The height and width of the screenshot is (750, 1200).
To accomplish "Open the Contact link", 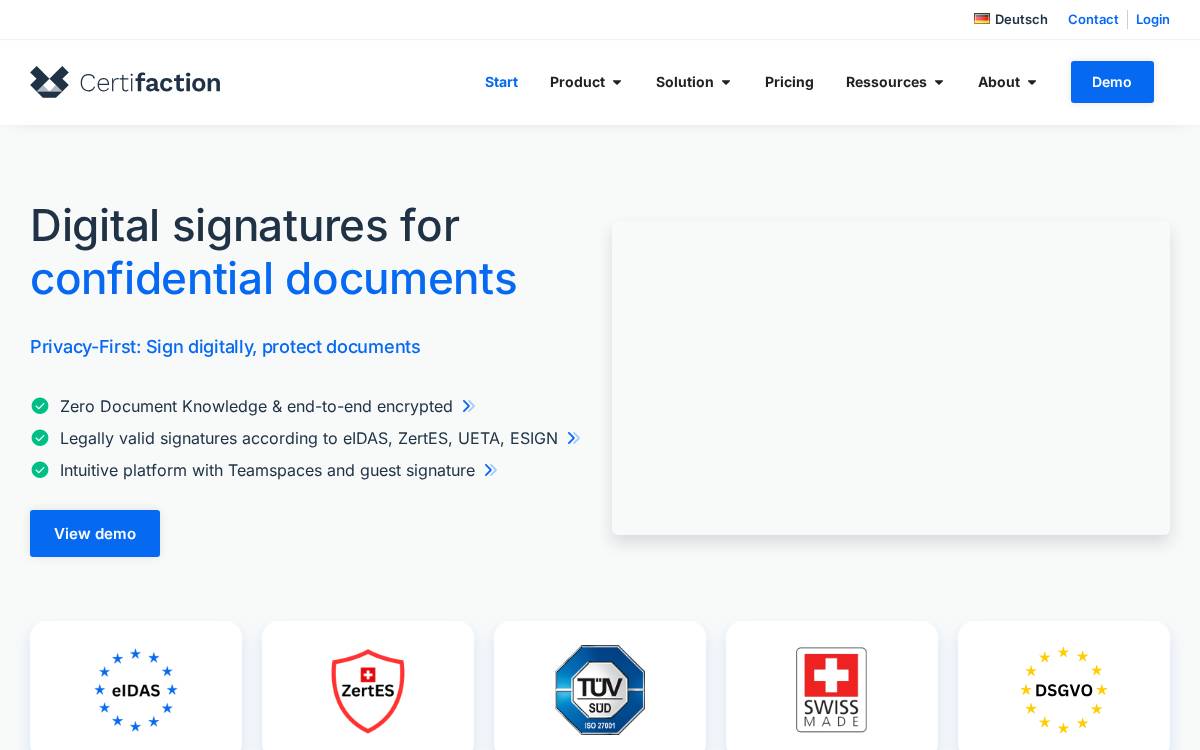I will 1093,19.
